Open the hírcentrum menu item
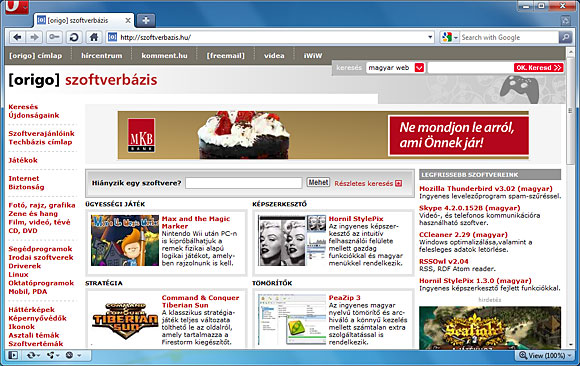580x366 pixels. click(x=102, y=56)
